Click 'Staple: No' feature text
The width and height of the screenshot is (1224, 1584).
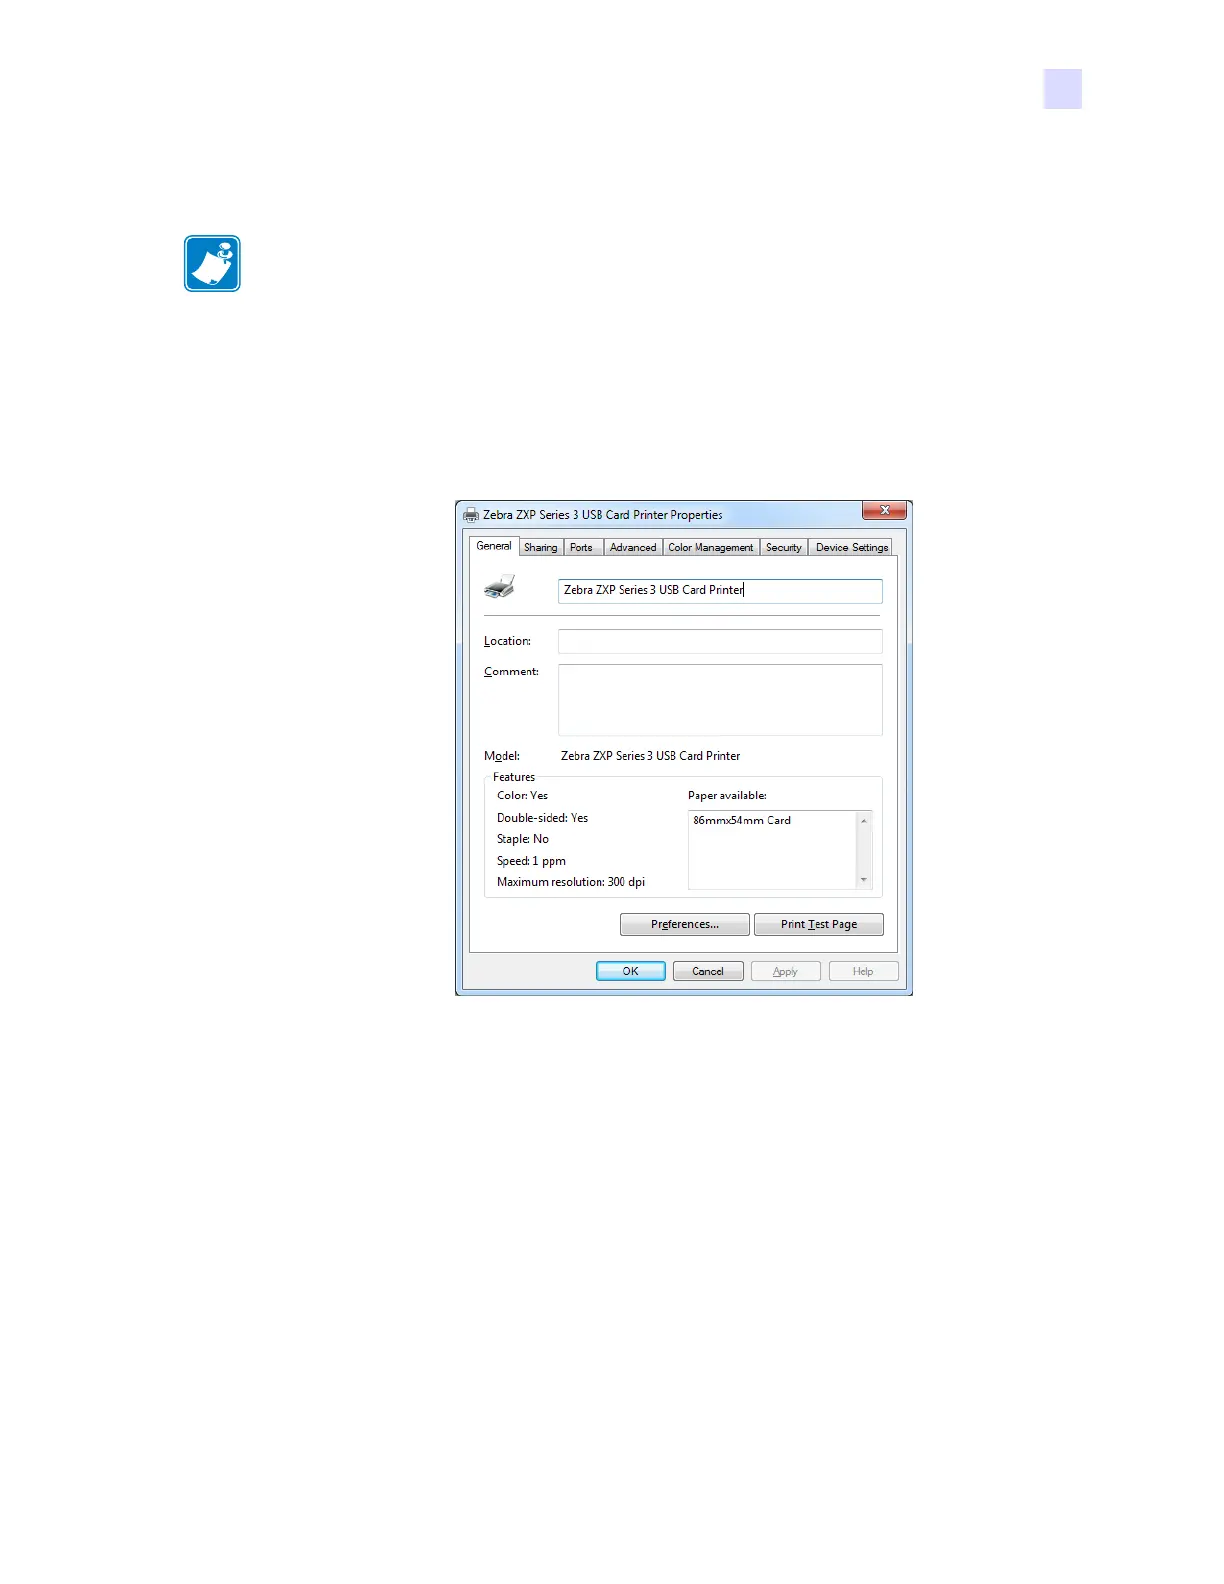coord(523,839)
